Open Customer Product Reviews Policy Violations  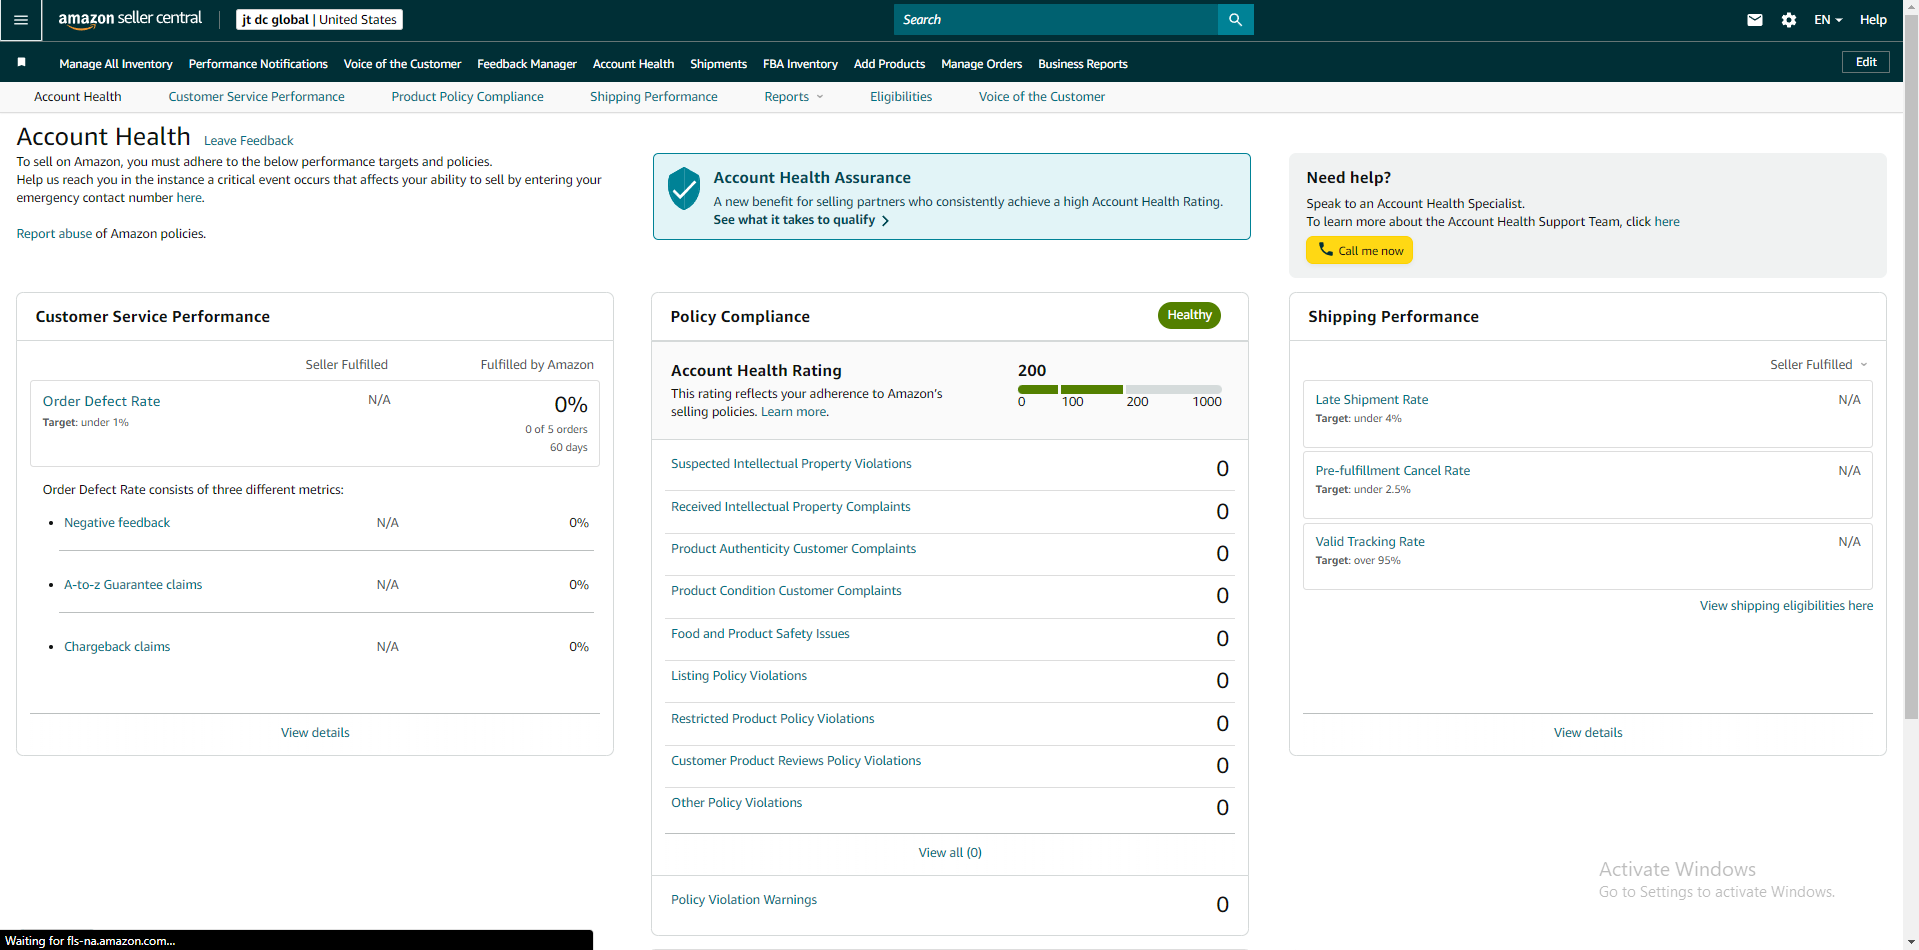click(796, 761)
